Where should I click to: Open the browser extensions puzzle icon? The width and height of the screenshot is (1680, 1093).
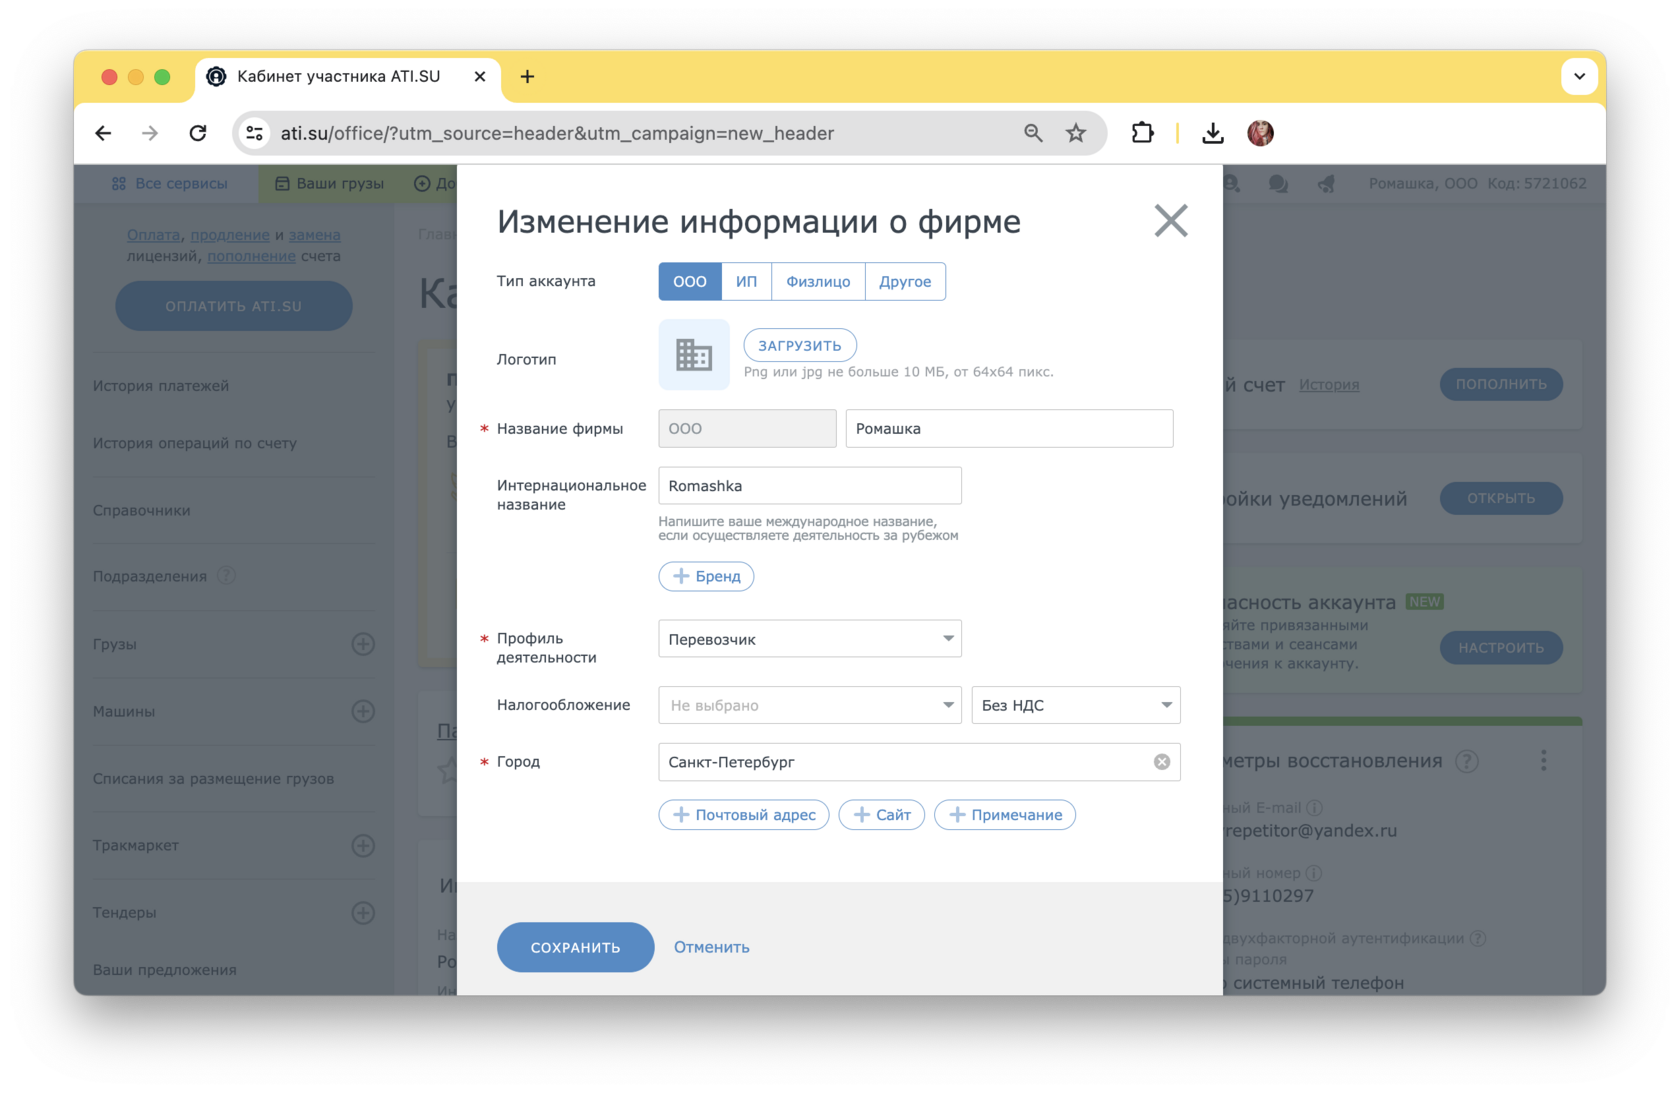point(1142,133)
